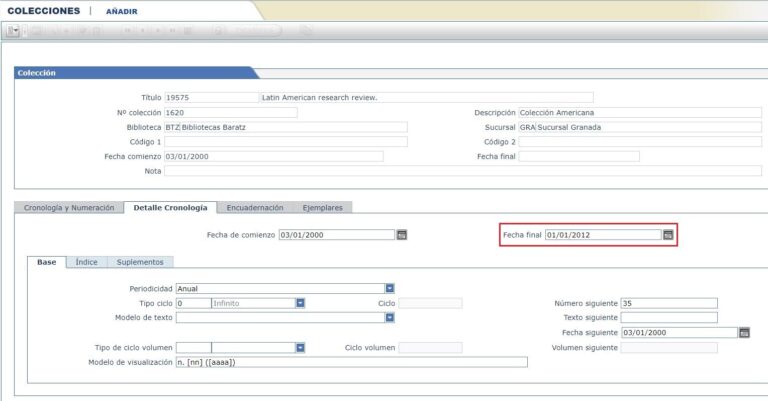The image size is (768, 401).
Task: Expand the Modelo de texto dropdown
Action: pyautogui.click(x=390, y=318)
